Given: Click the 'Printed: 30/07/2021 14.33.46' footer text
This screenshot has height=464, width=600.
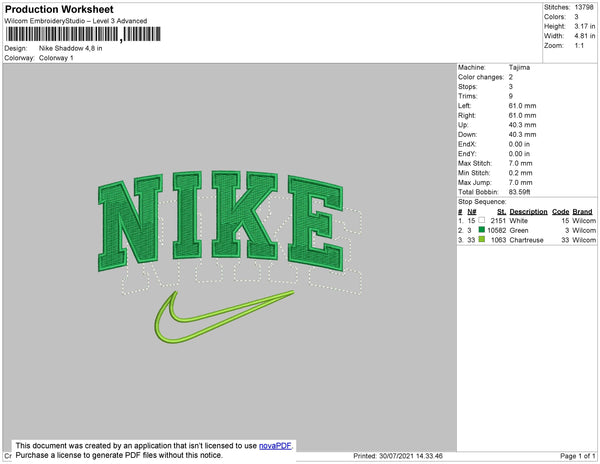Looking at the screenshot, I should tap(398, 456).
